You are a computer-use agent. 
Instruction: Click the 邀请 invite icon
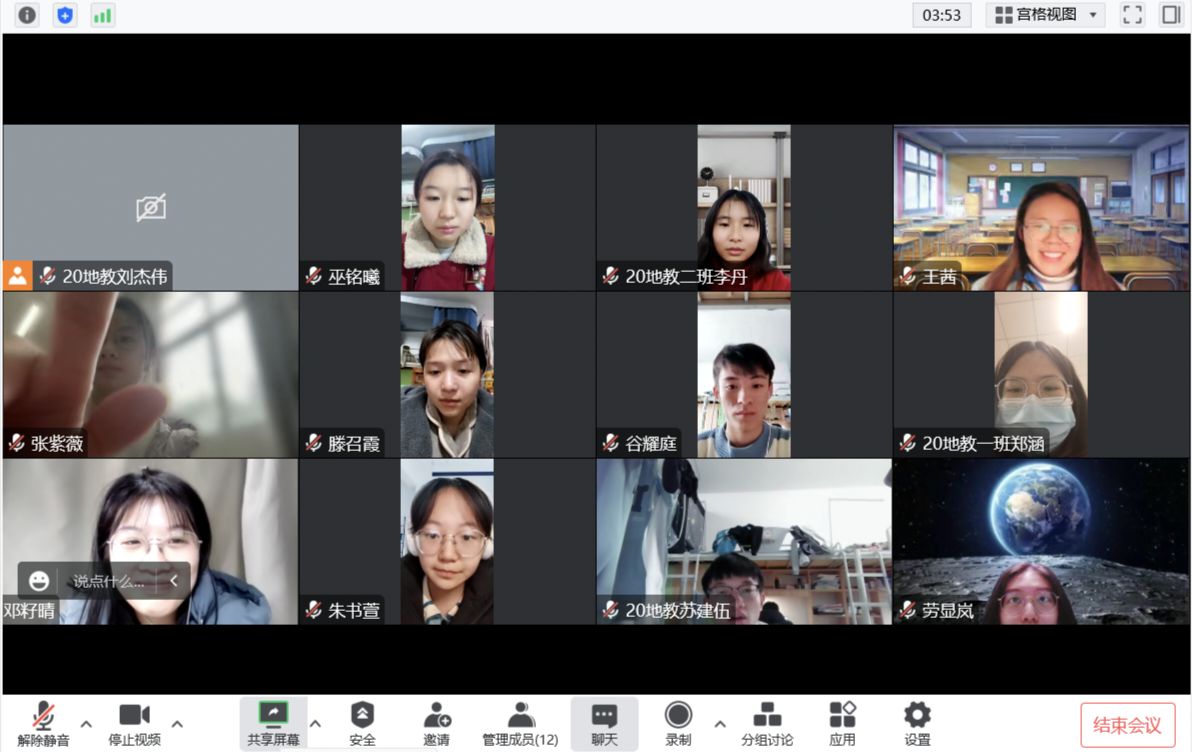tap(436, 723)
